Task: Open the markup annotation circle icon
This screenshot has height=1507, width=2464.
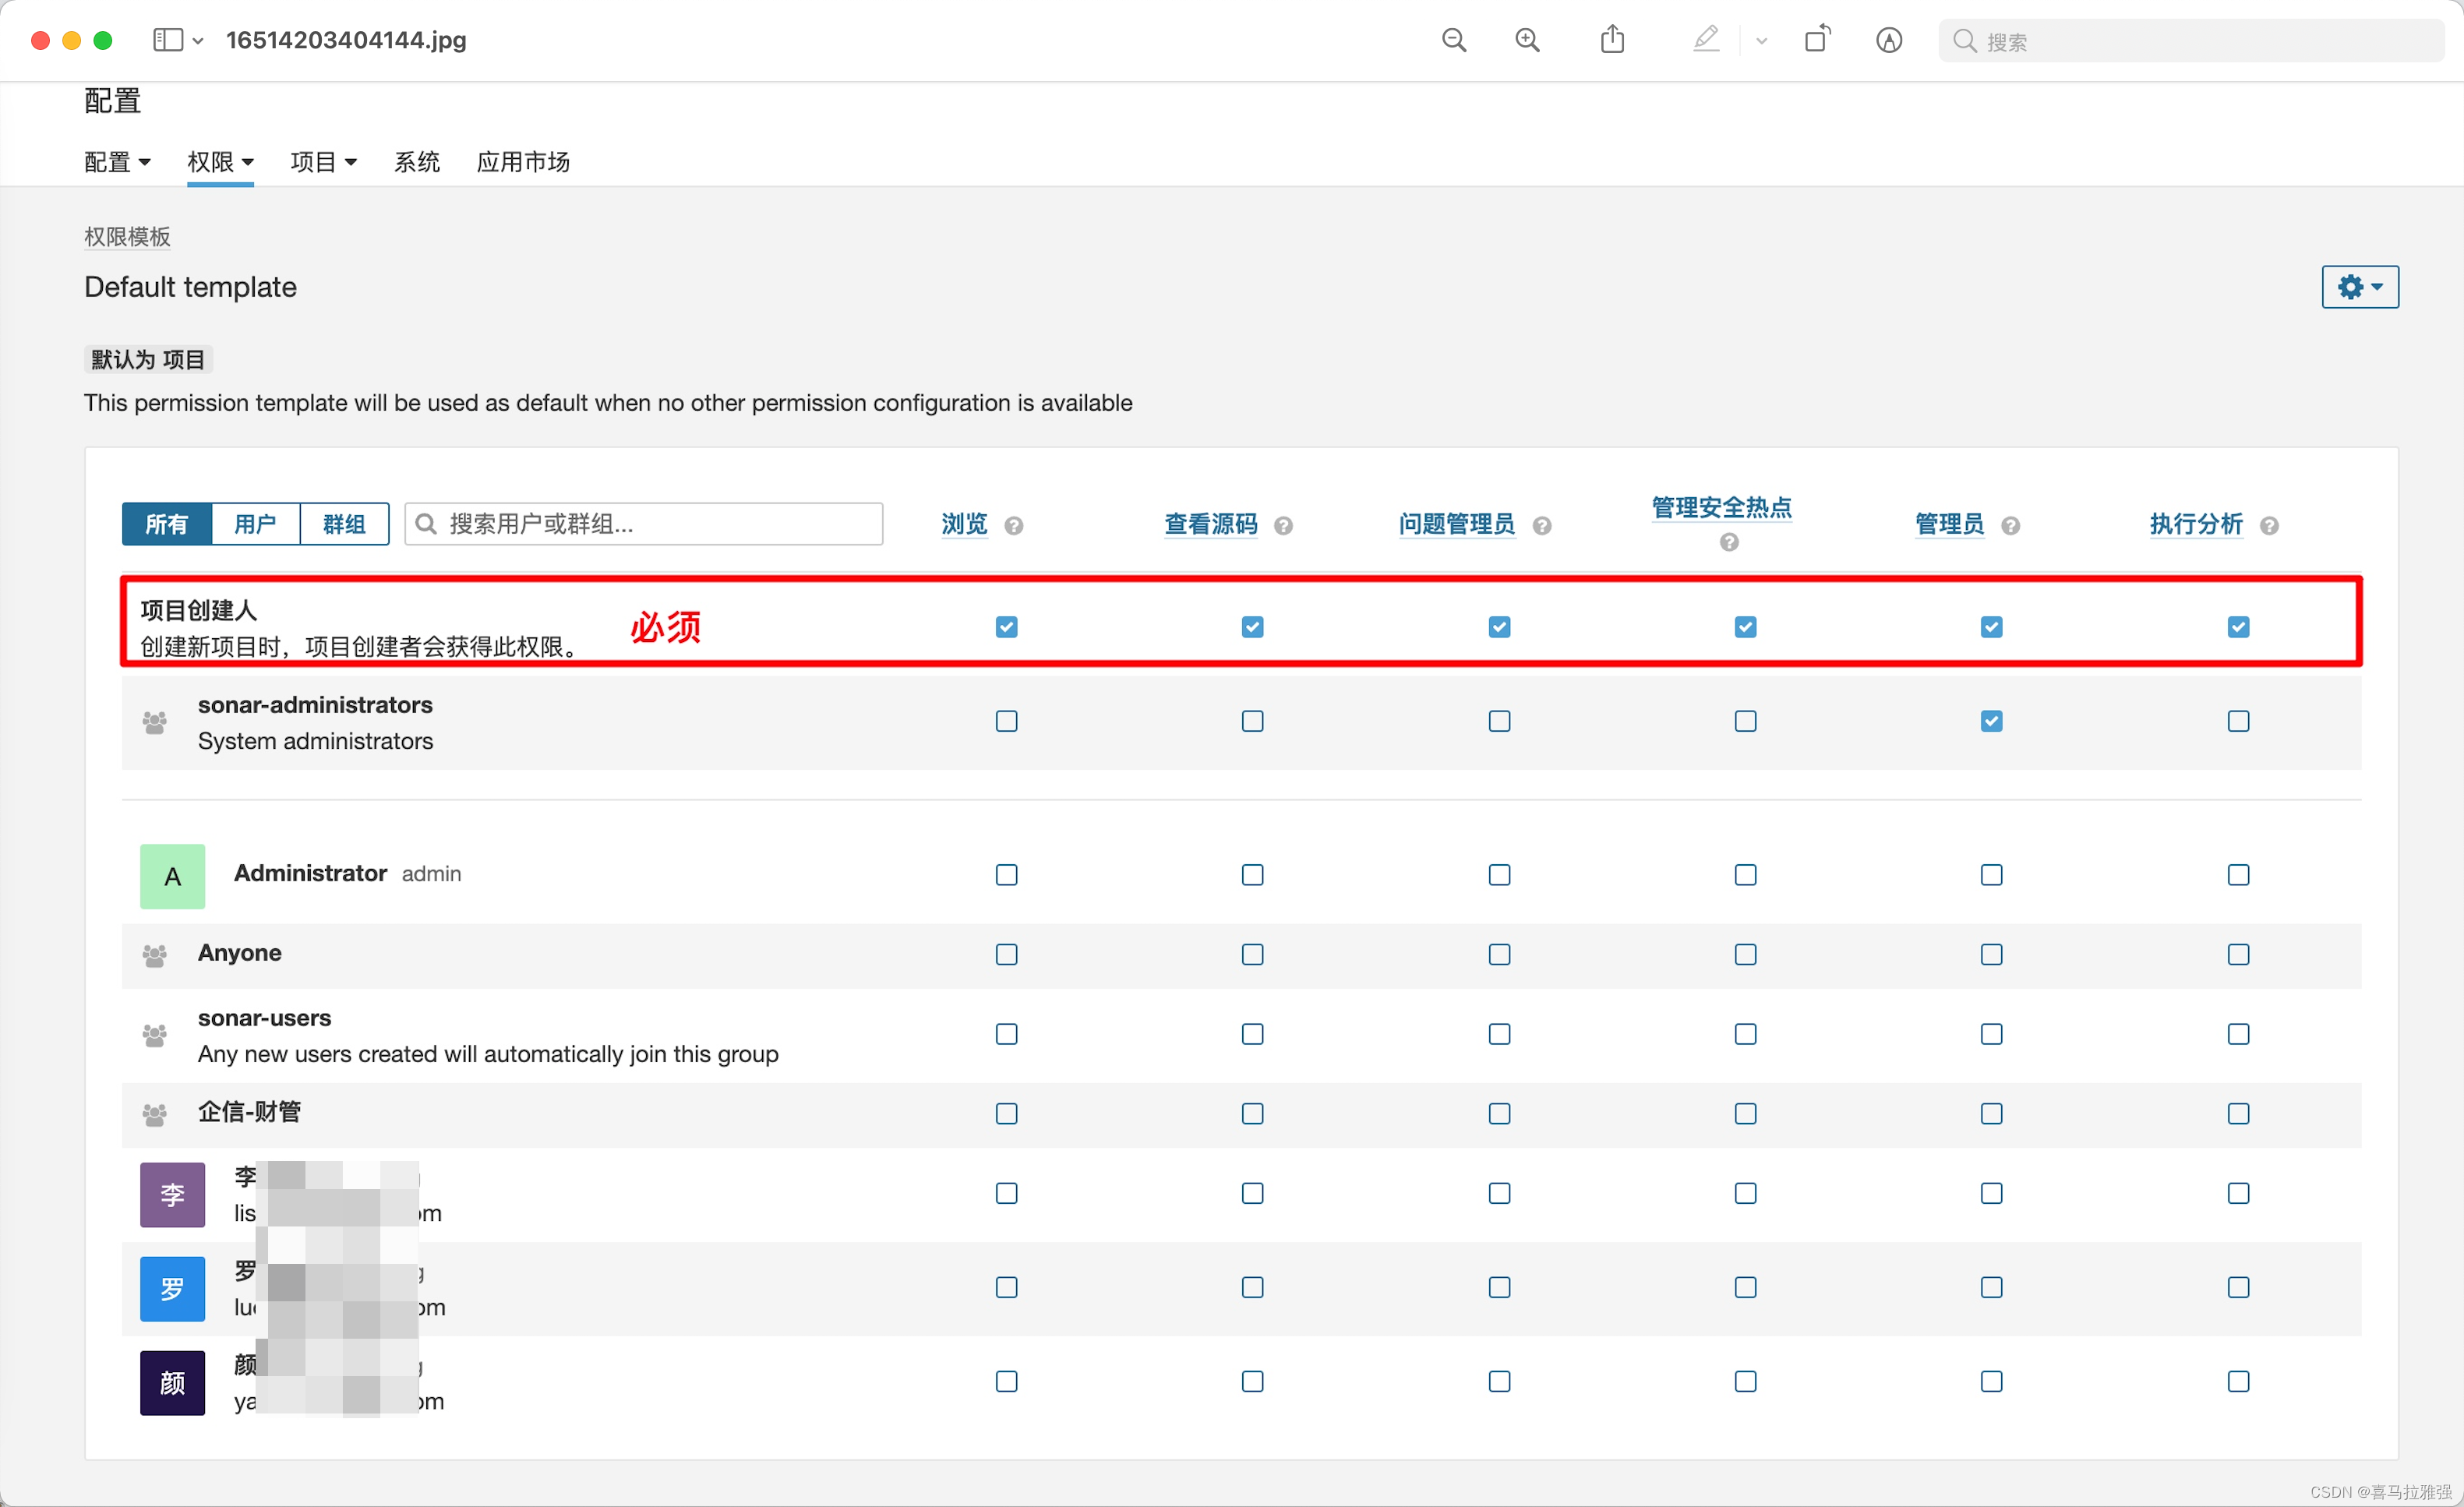Action: [1889, 40]
